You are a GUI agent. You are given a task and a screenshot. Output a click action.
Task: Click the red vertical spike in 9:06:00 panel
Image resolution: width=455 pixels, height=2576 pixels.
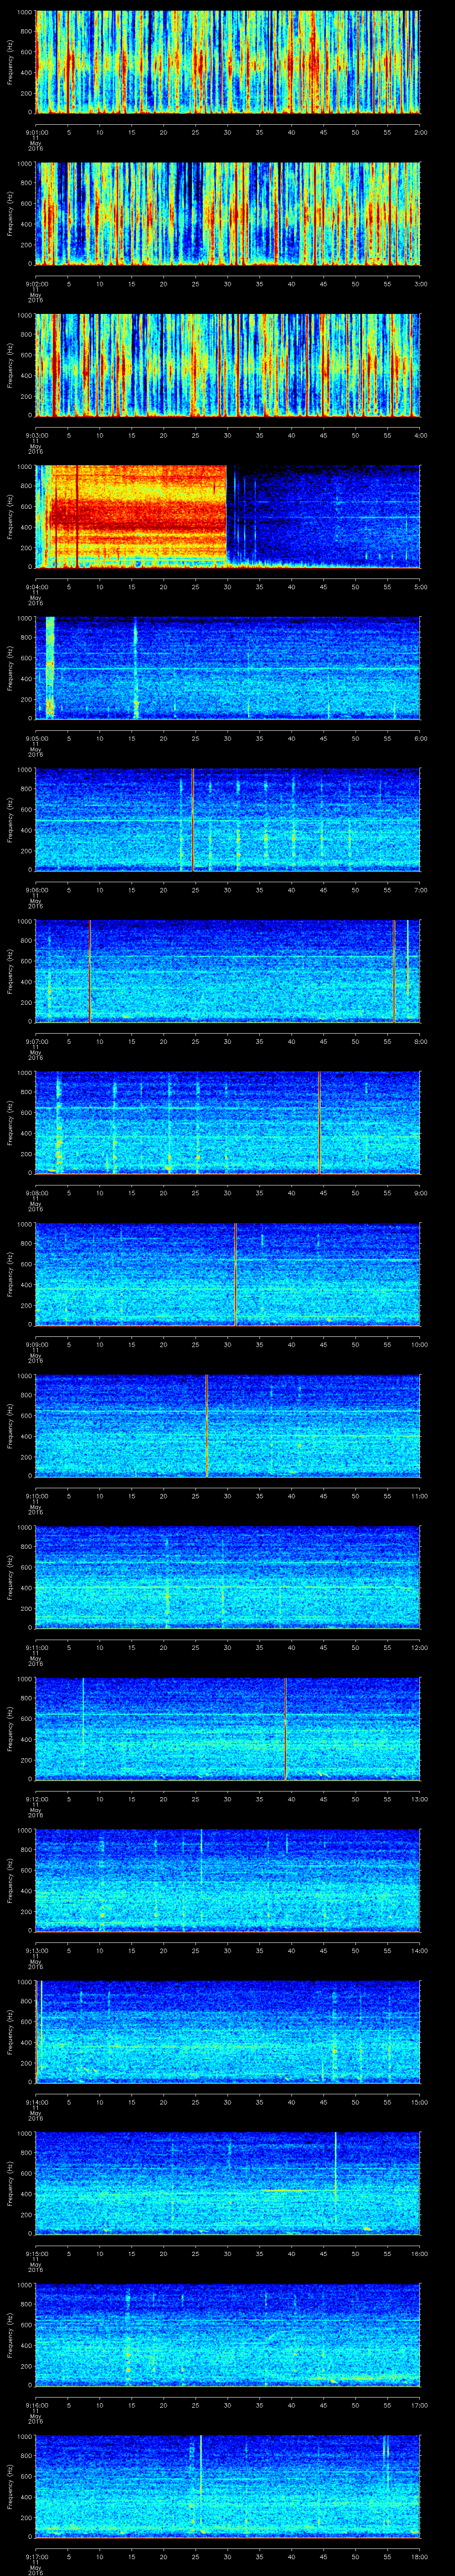(x=192, y=819)
